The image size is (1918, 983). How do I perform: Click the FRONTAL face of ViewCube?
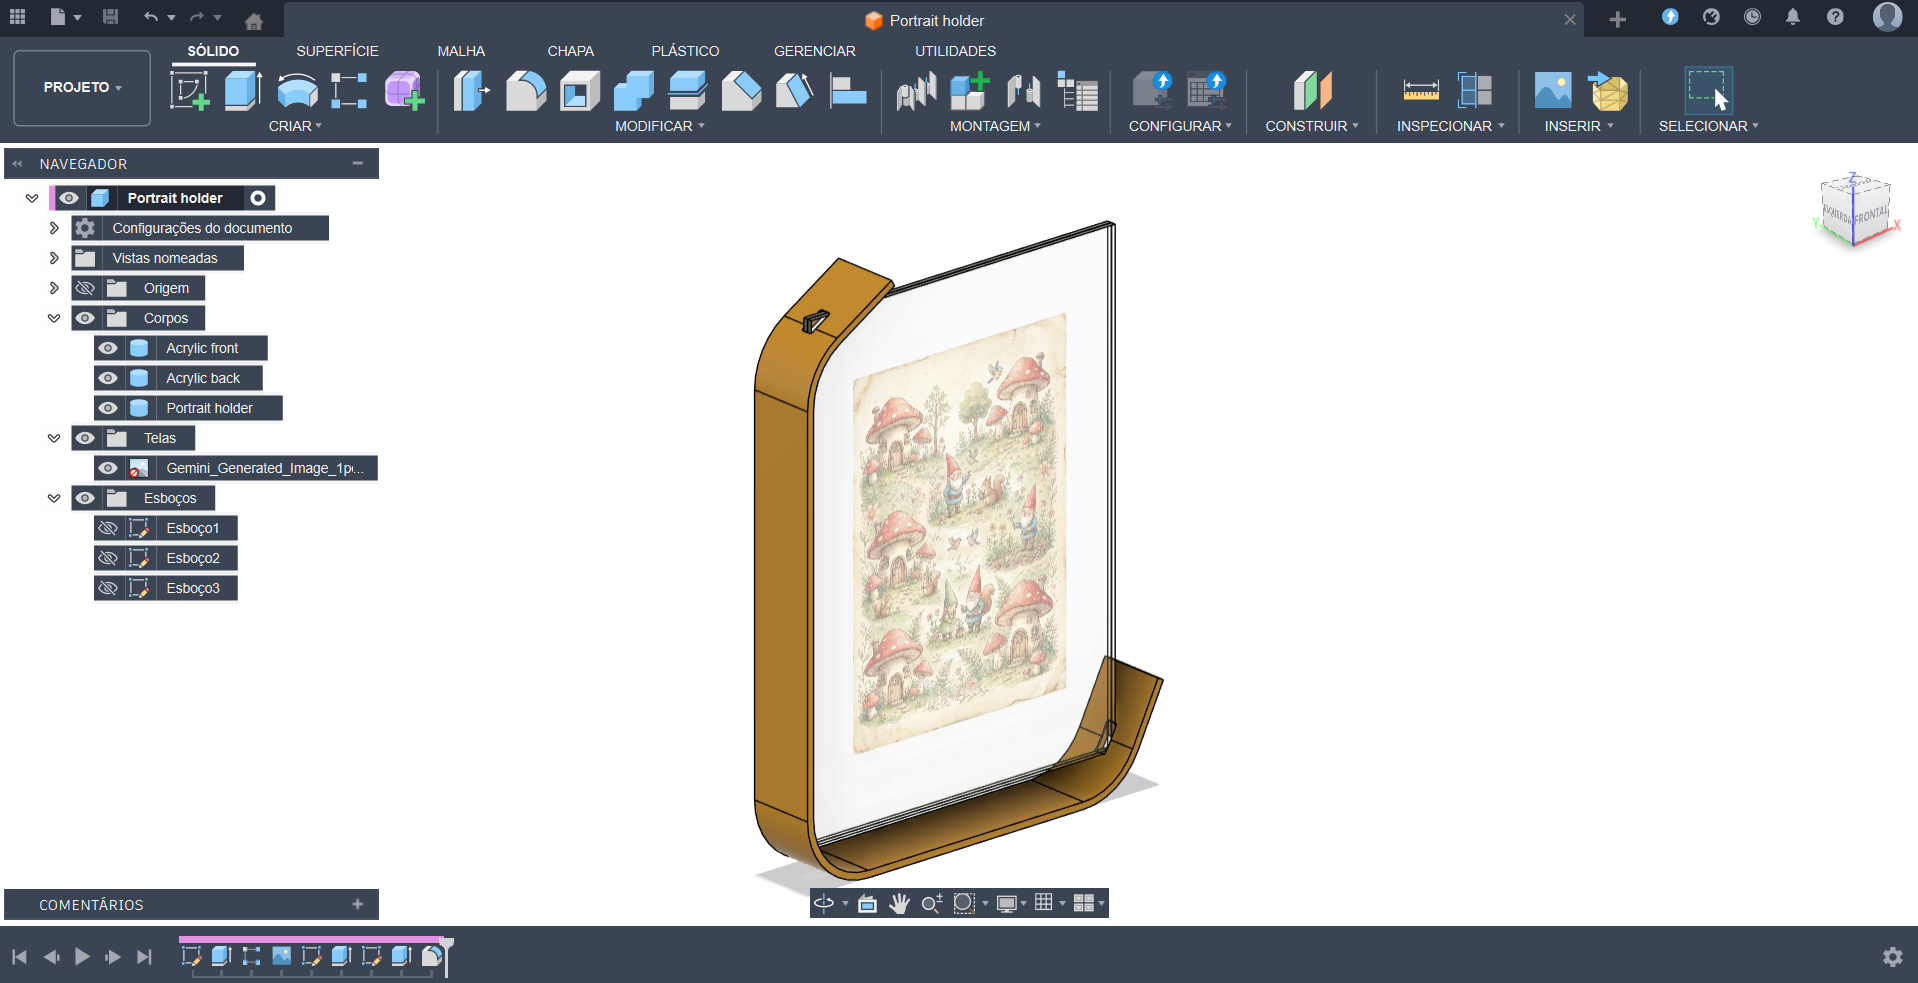point(1871,214)
